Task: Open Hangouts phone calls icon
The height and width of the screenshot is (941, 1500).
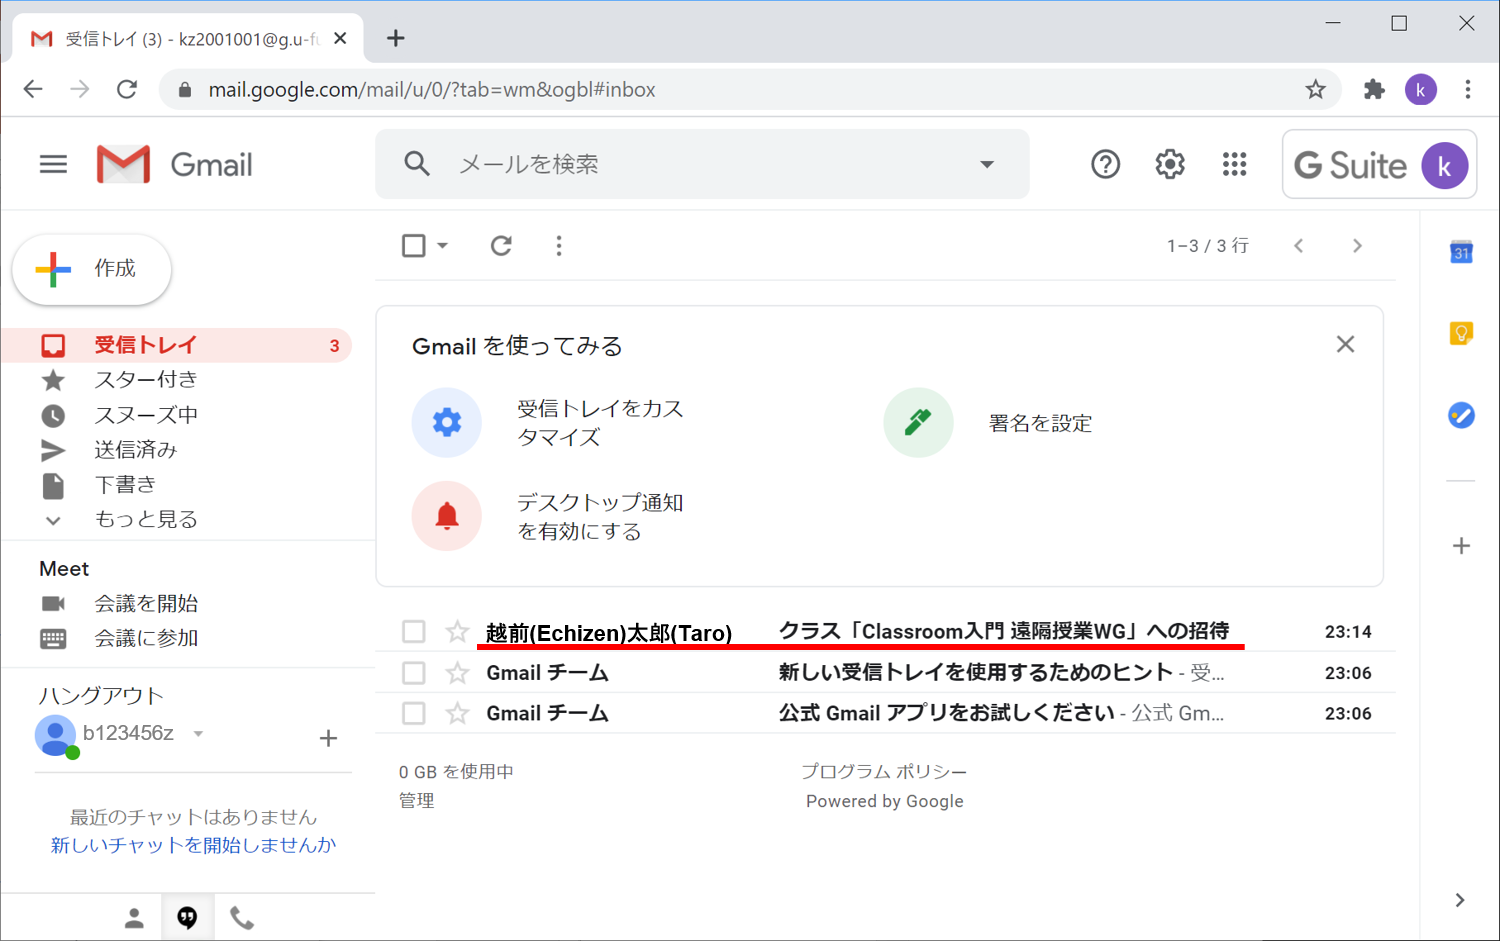Action: (x=242, y=918)
